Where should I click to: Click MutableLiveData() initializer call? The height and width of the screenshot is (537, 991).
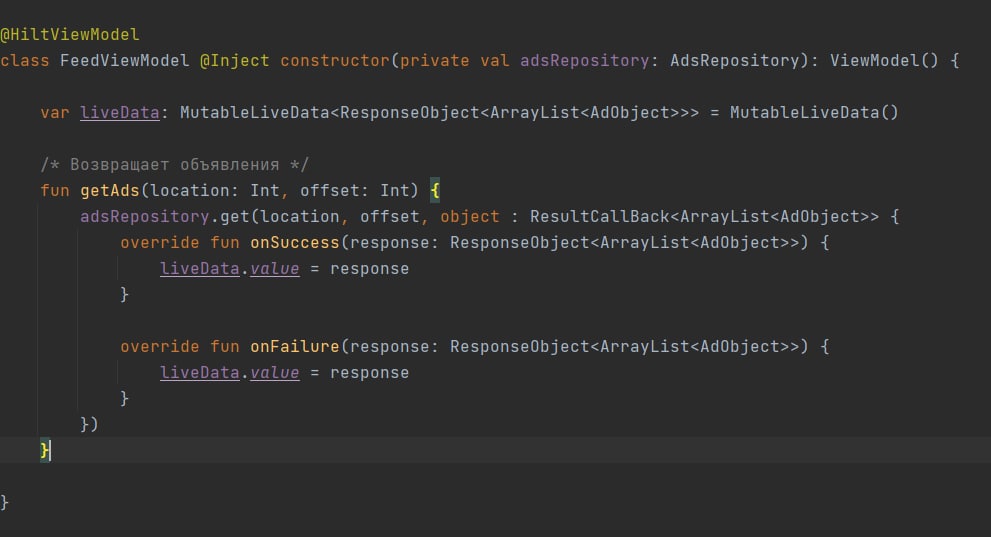pyautogui.click(x=814, y=112)
